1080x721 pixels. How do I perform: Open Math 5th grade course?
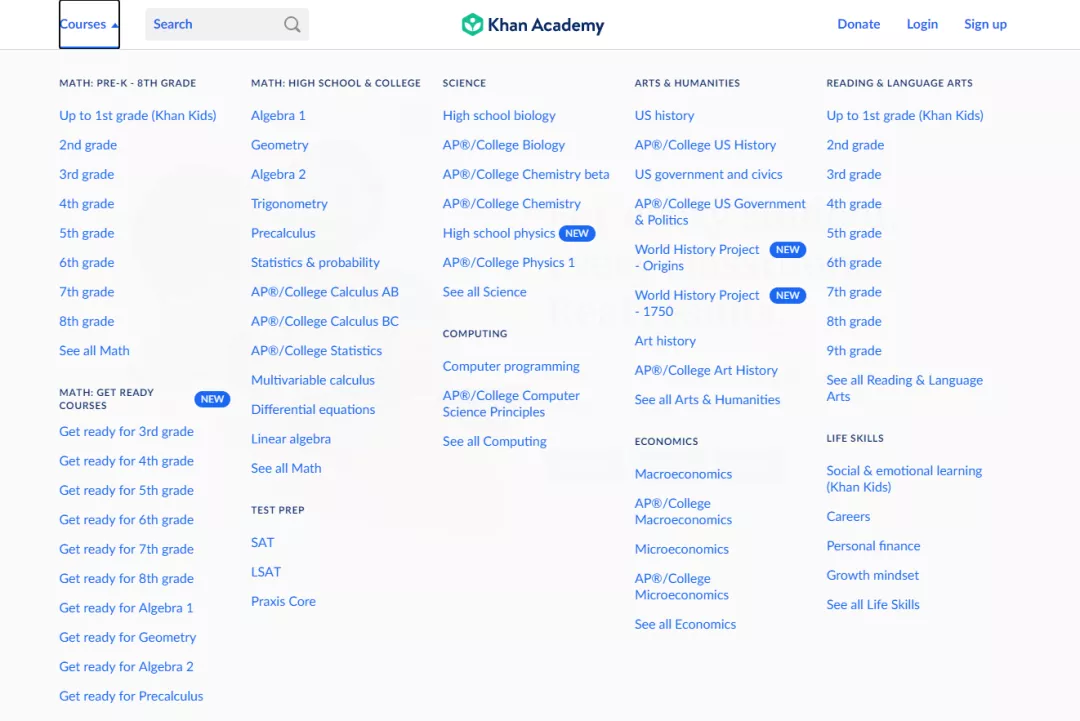[x=87, y=233]
